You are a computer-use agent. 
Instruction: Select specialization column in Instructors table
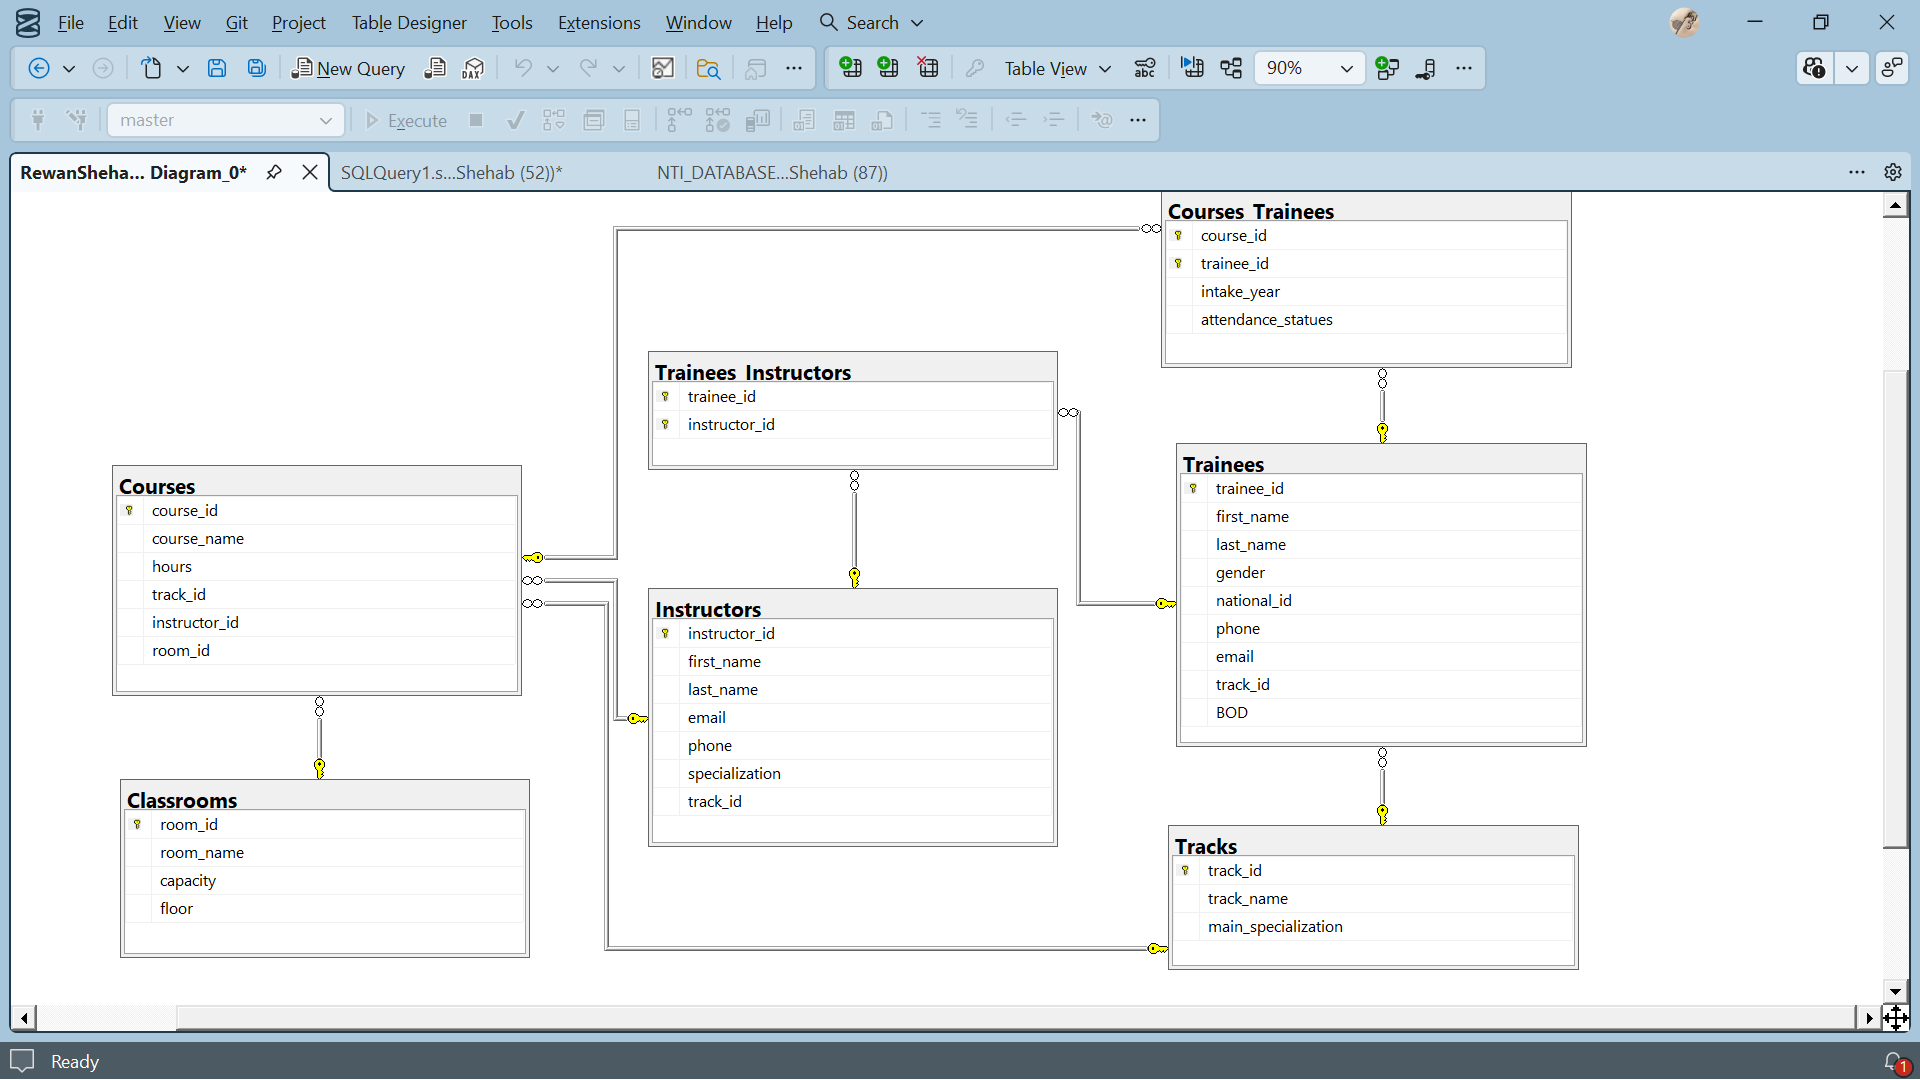[854, 773]
